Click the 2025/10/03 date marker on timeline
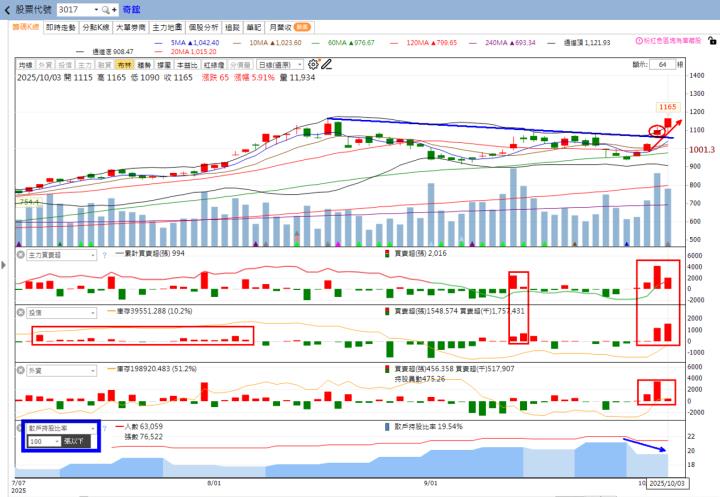 (x=667, y=484)
